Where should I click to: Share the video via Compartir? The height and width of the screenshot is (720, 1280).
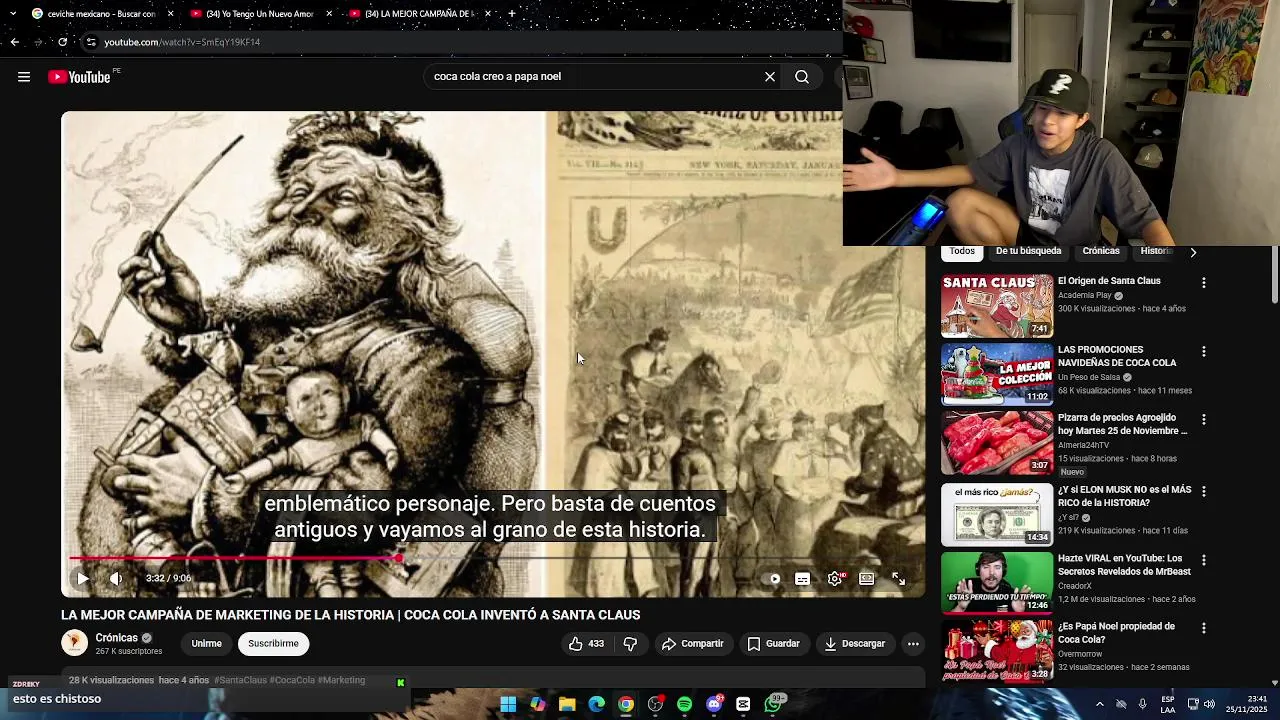(692, 644)
